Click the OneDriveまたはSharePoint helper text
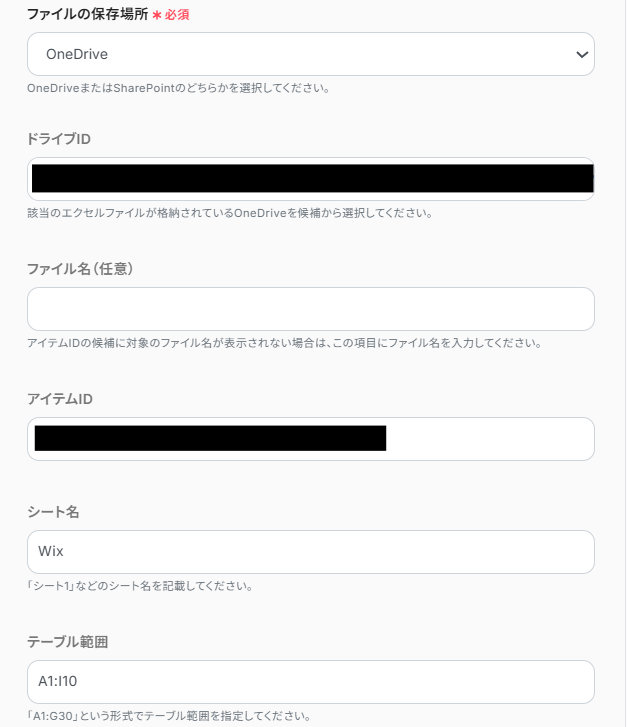Viewport: 637px width, 727px height. point(178,87)
